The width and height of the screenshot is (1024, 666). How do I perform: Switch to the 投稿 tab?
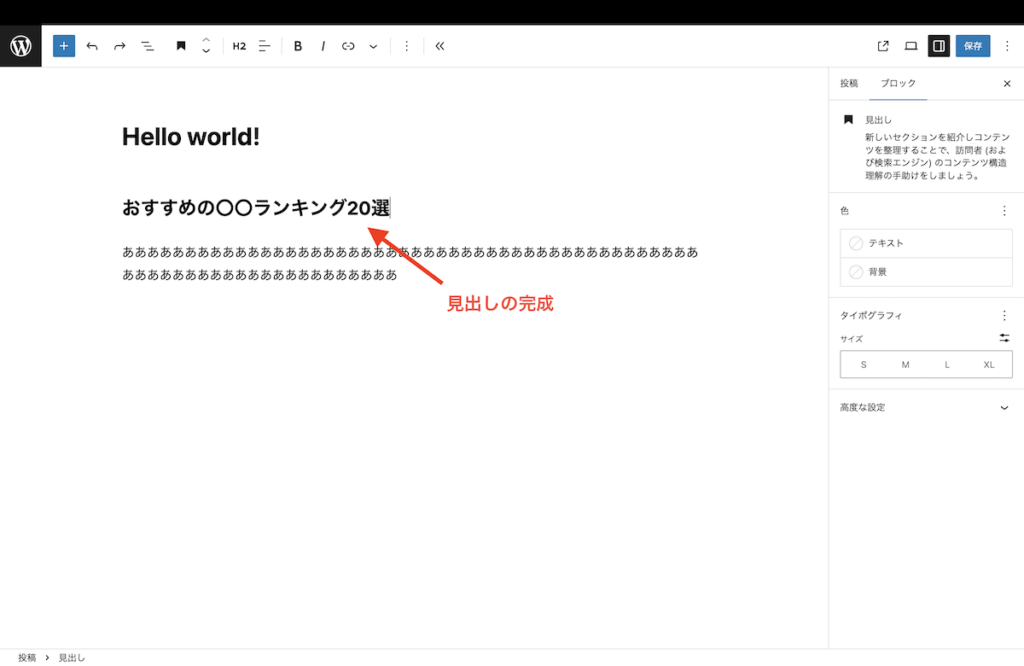coord(848,83)
